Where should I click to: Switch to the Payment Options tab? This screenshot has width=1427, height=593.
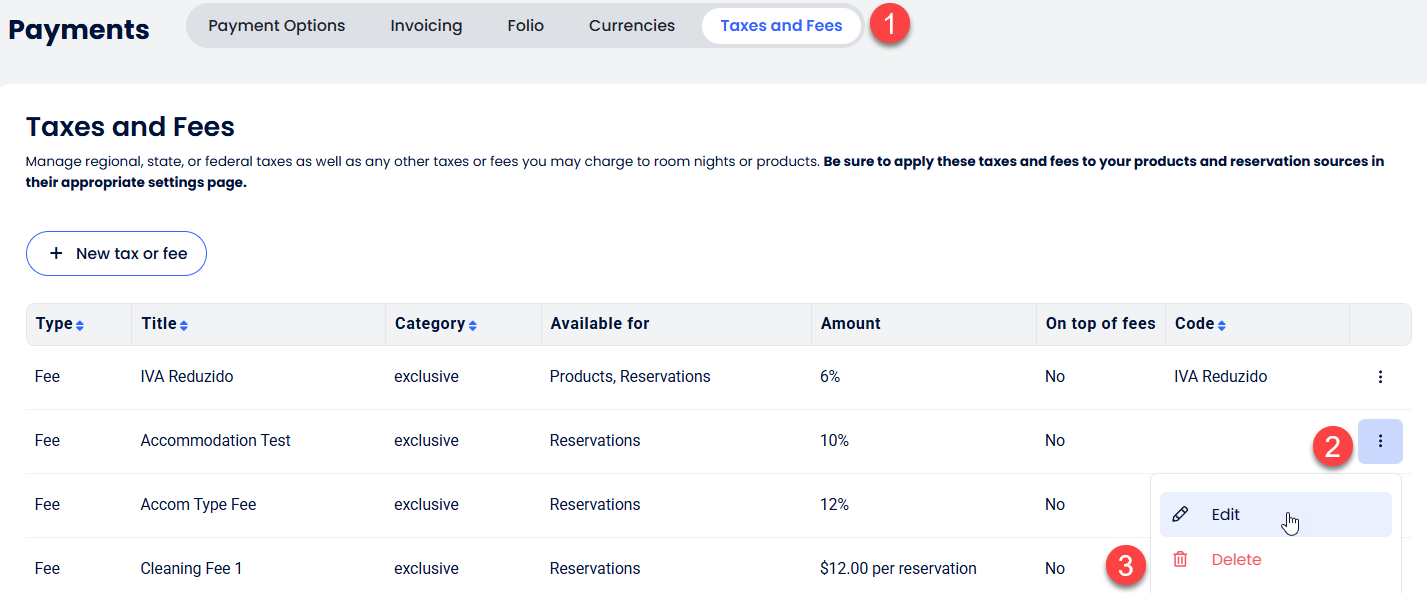[x=277, y=26]
